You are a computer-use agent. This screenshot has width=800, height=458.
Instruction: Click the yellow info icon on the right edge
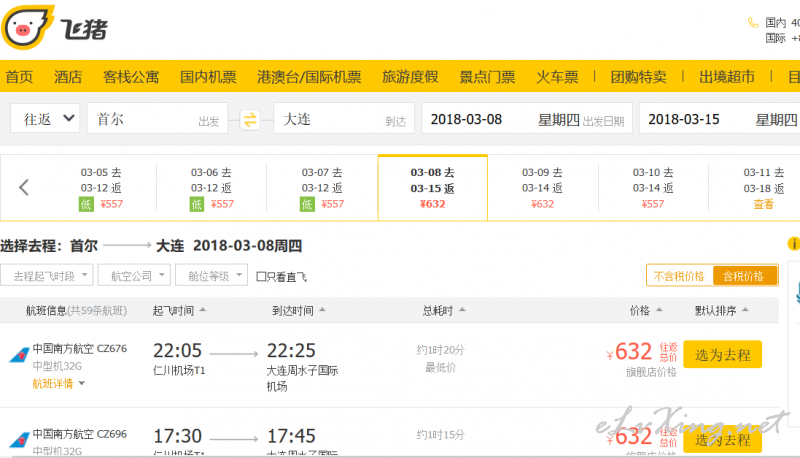pyautogui.click(x=794, y=244)
